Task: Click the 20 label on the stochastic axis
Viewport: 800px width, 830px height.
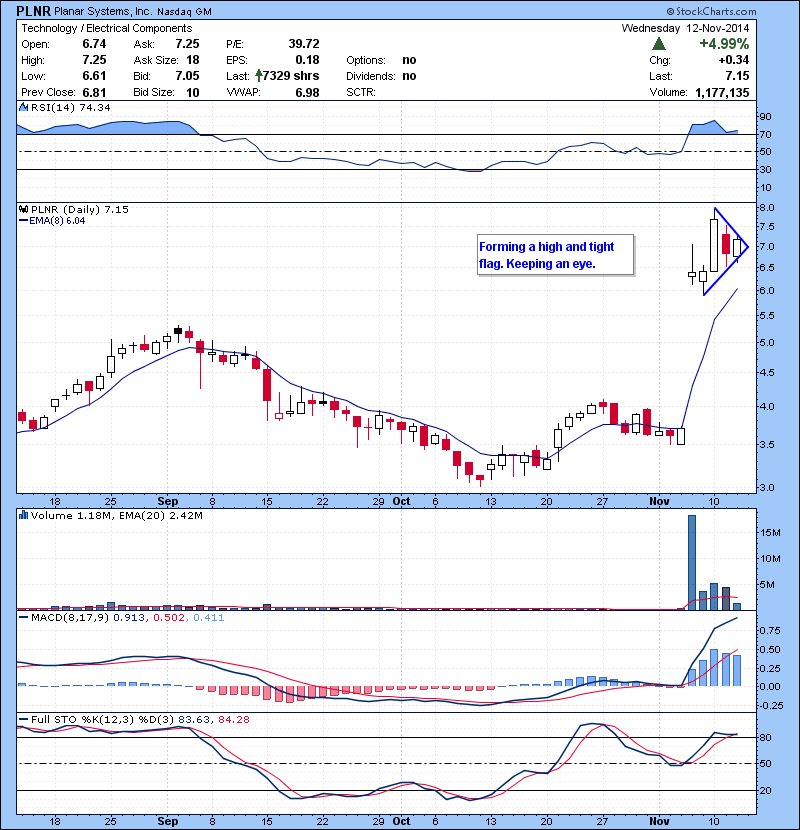Action: [x=766, y=790]
